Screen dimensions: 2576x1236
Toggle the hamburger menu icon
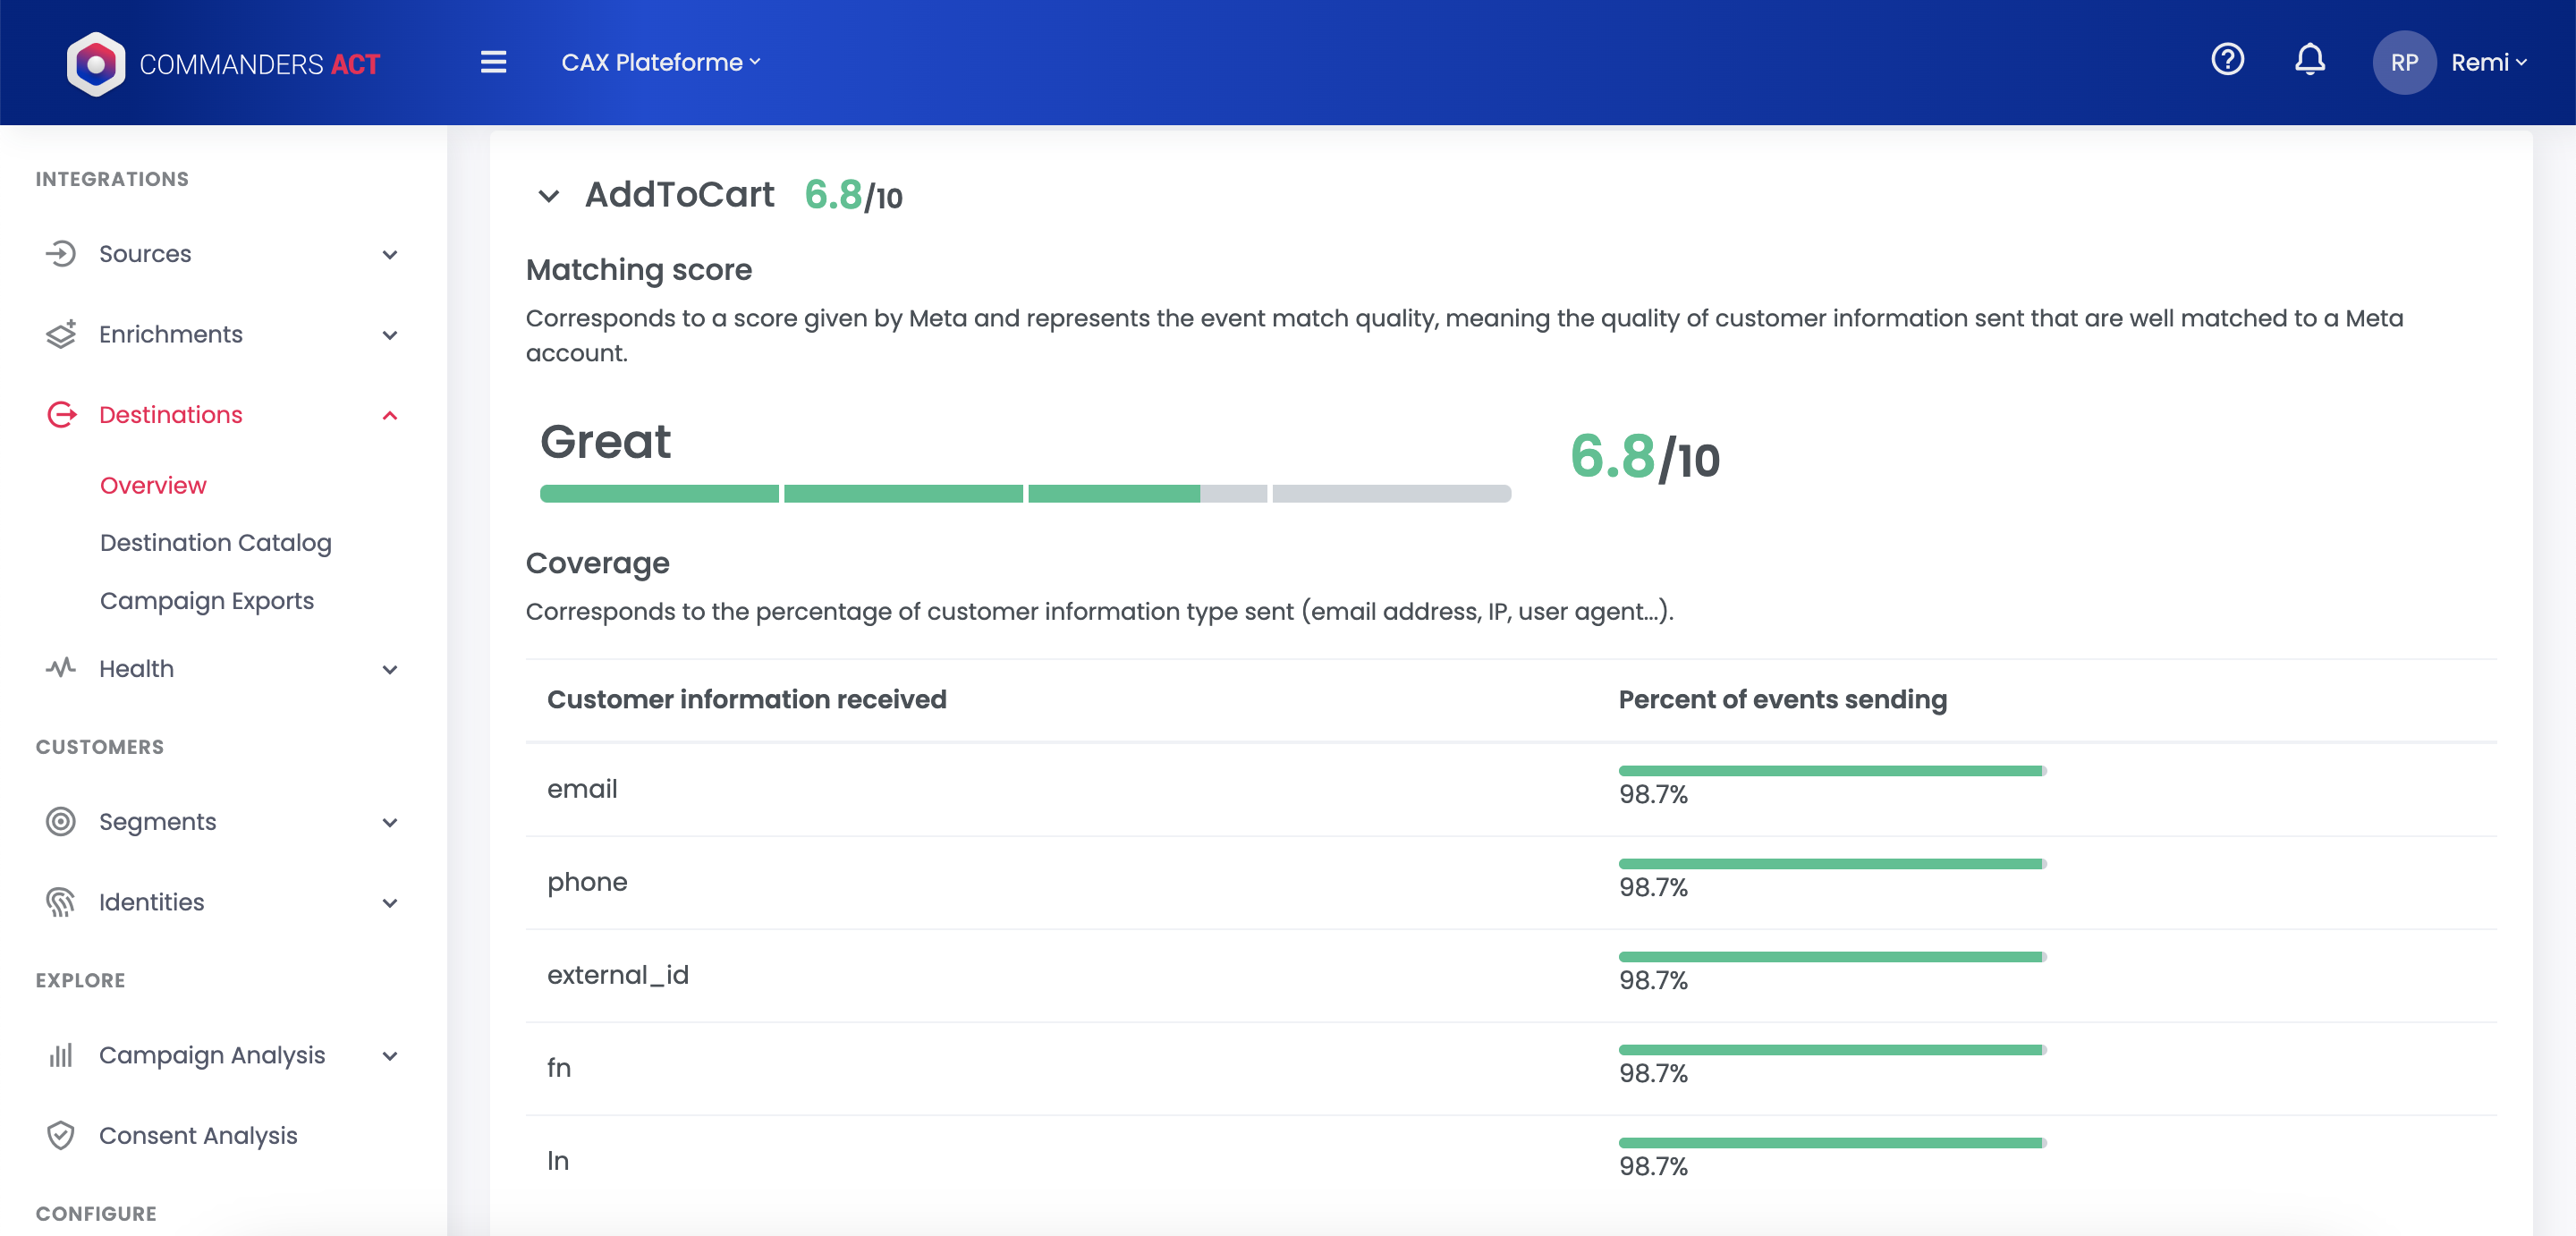493,62
